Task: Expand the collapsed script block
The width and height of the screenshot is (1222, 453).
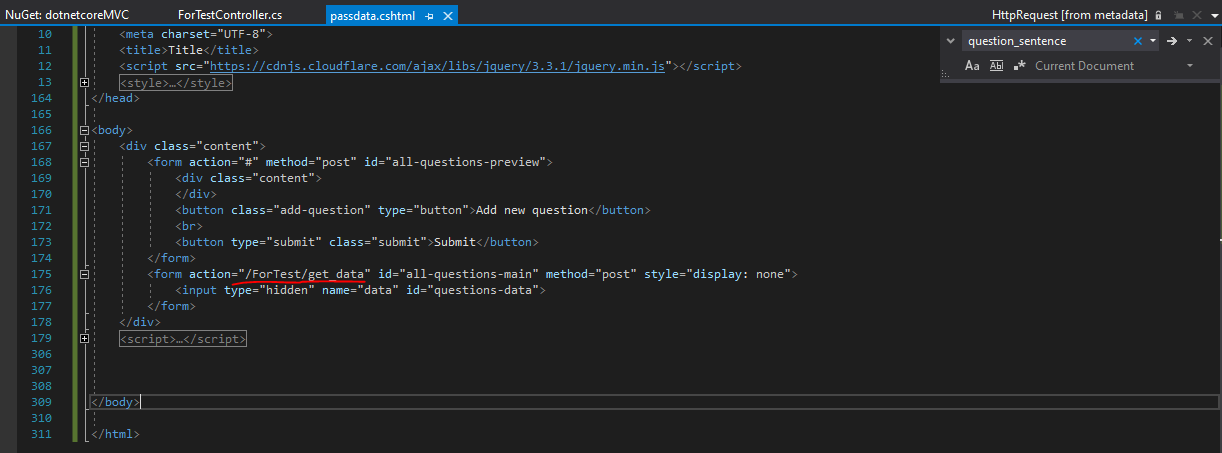Action: click(x=85, y=339)
